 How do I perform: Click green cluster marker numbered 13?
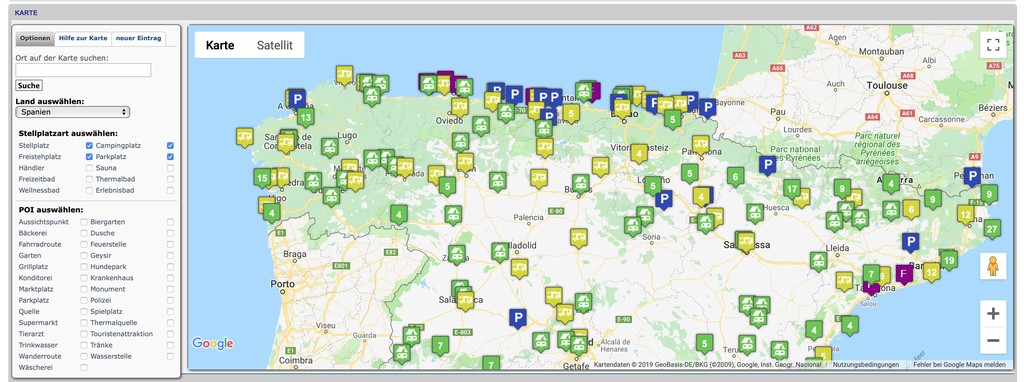coord(305,118)
